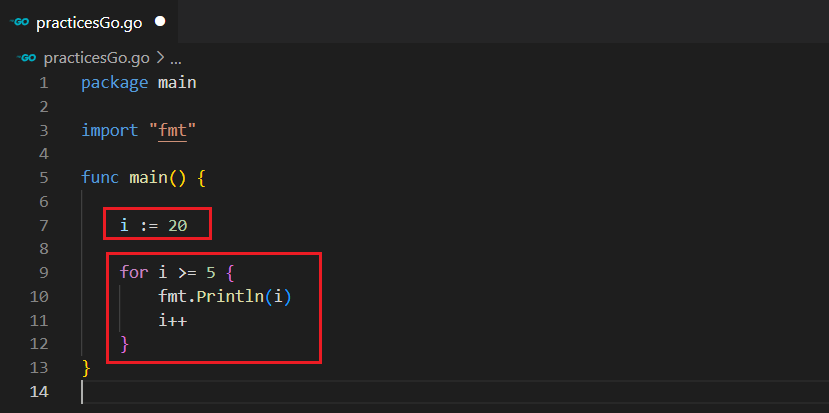The width and height of the screenshot is (829, 413).
Task: Select the practicesGo.go editor tab
Action: tap(90, 21)
